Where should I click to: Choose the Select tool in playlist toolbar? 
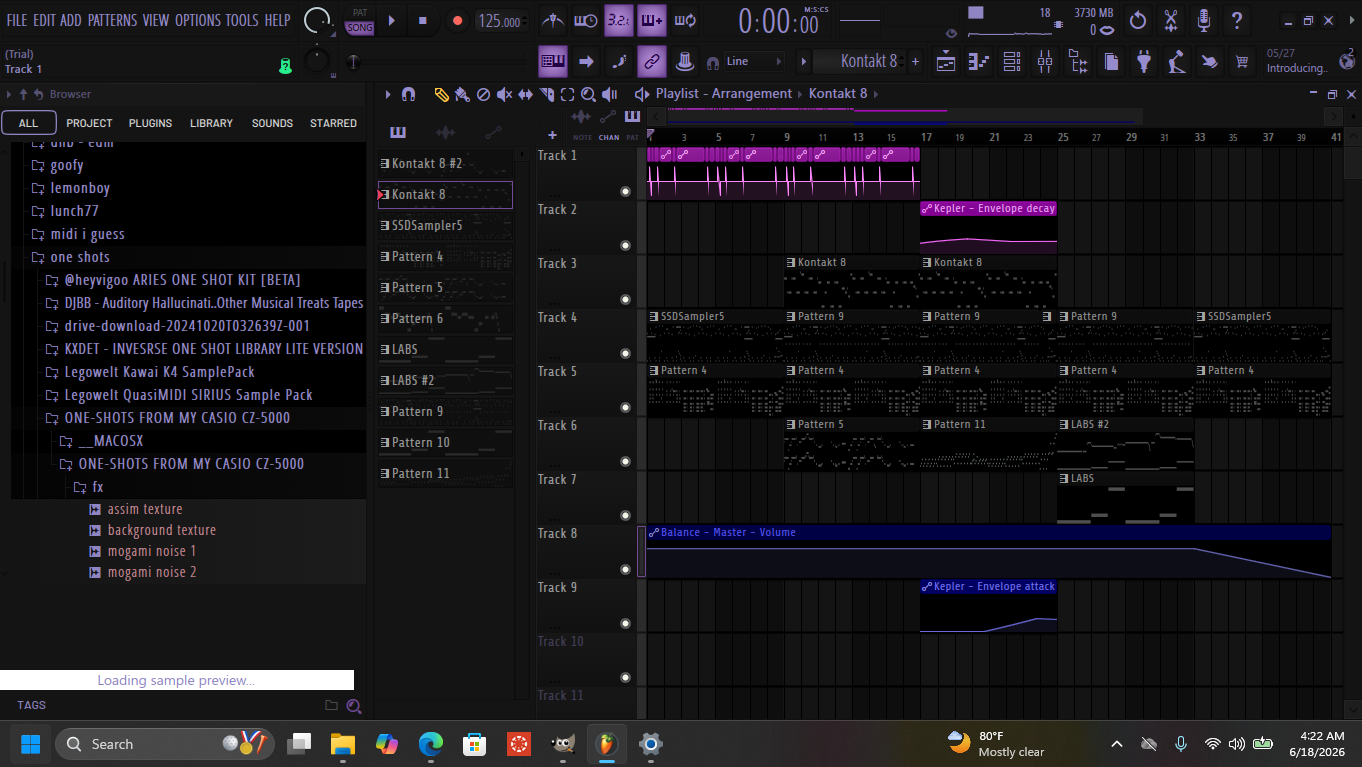point(567,94)
